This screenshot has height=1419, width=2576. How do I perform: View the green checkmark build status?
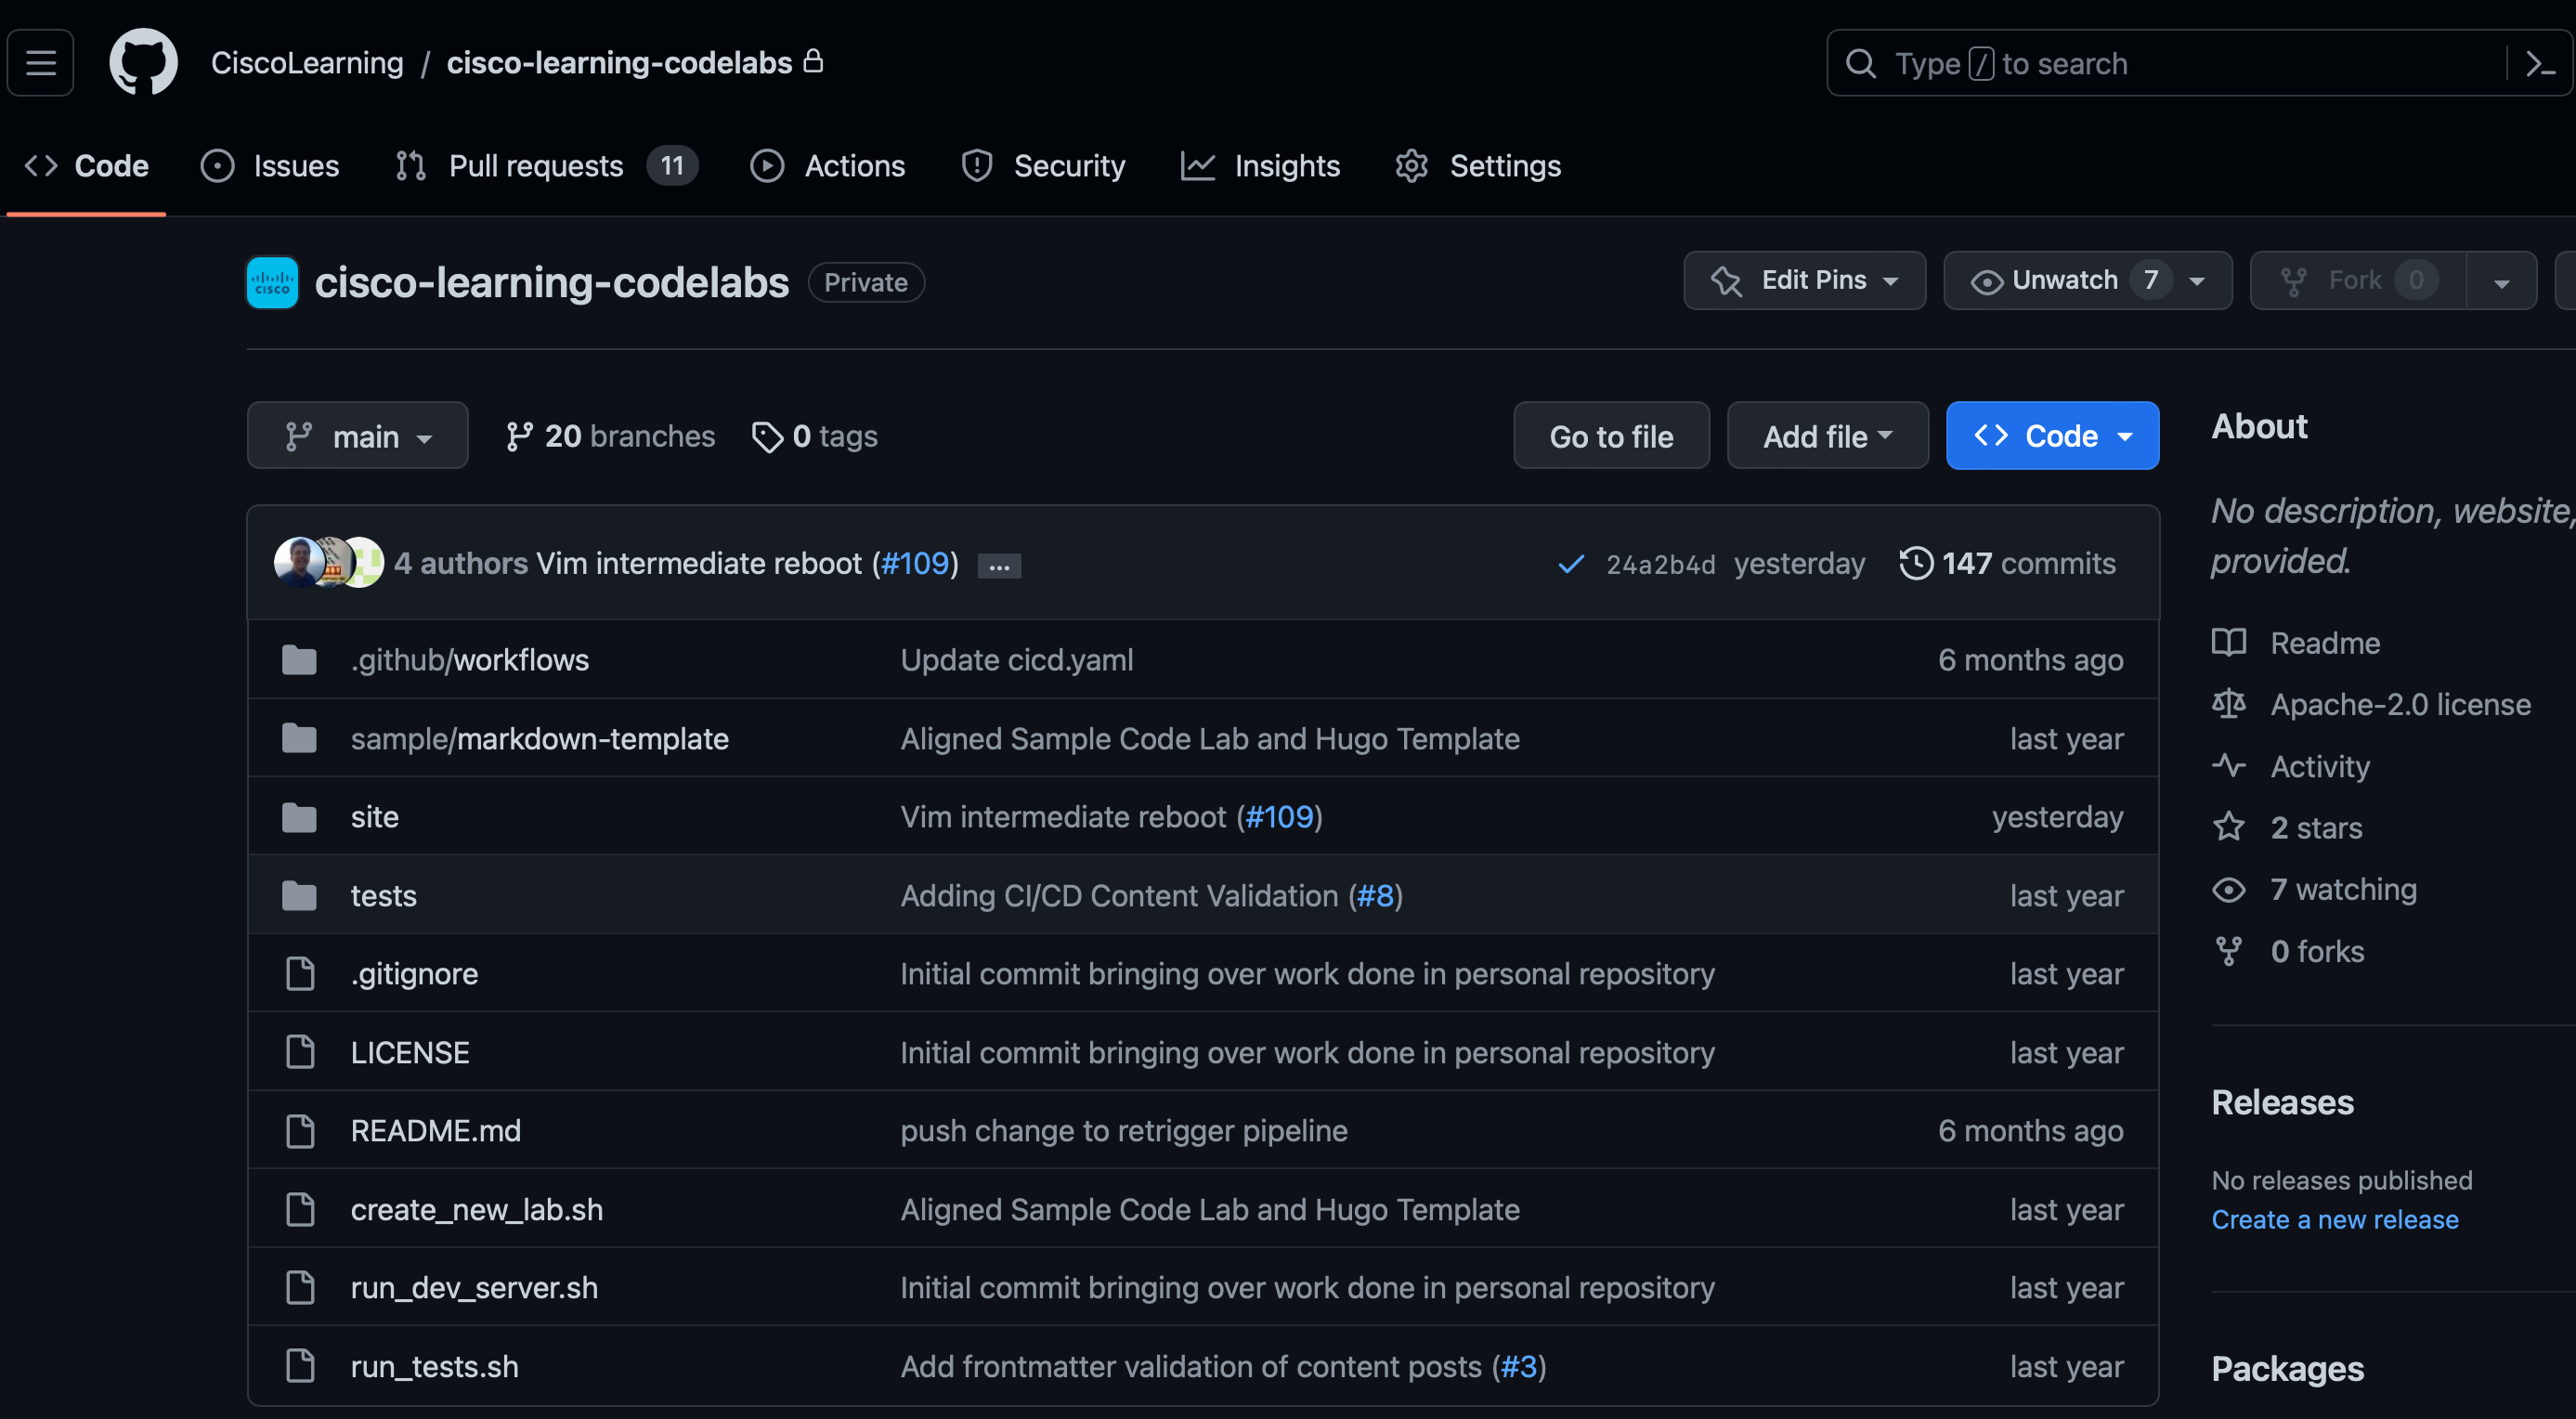click(1571, 564)
